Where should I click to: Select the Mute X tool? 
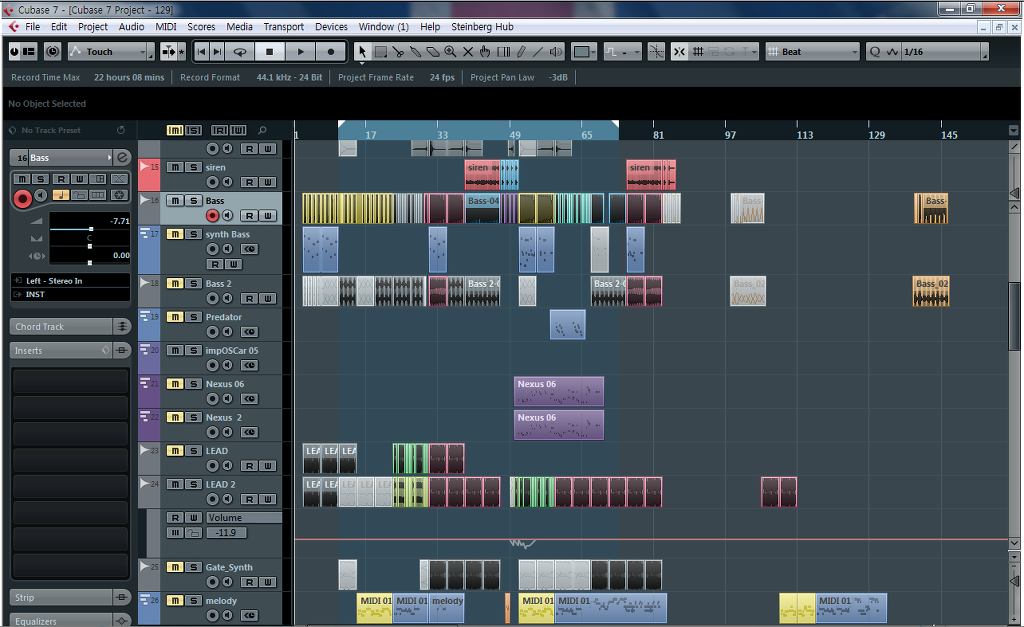[x=468, y=52]
